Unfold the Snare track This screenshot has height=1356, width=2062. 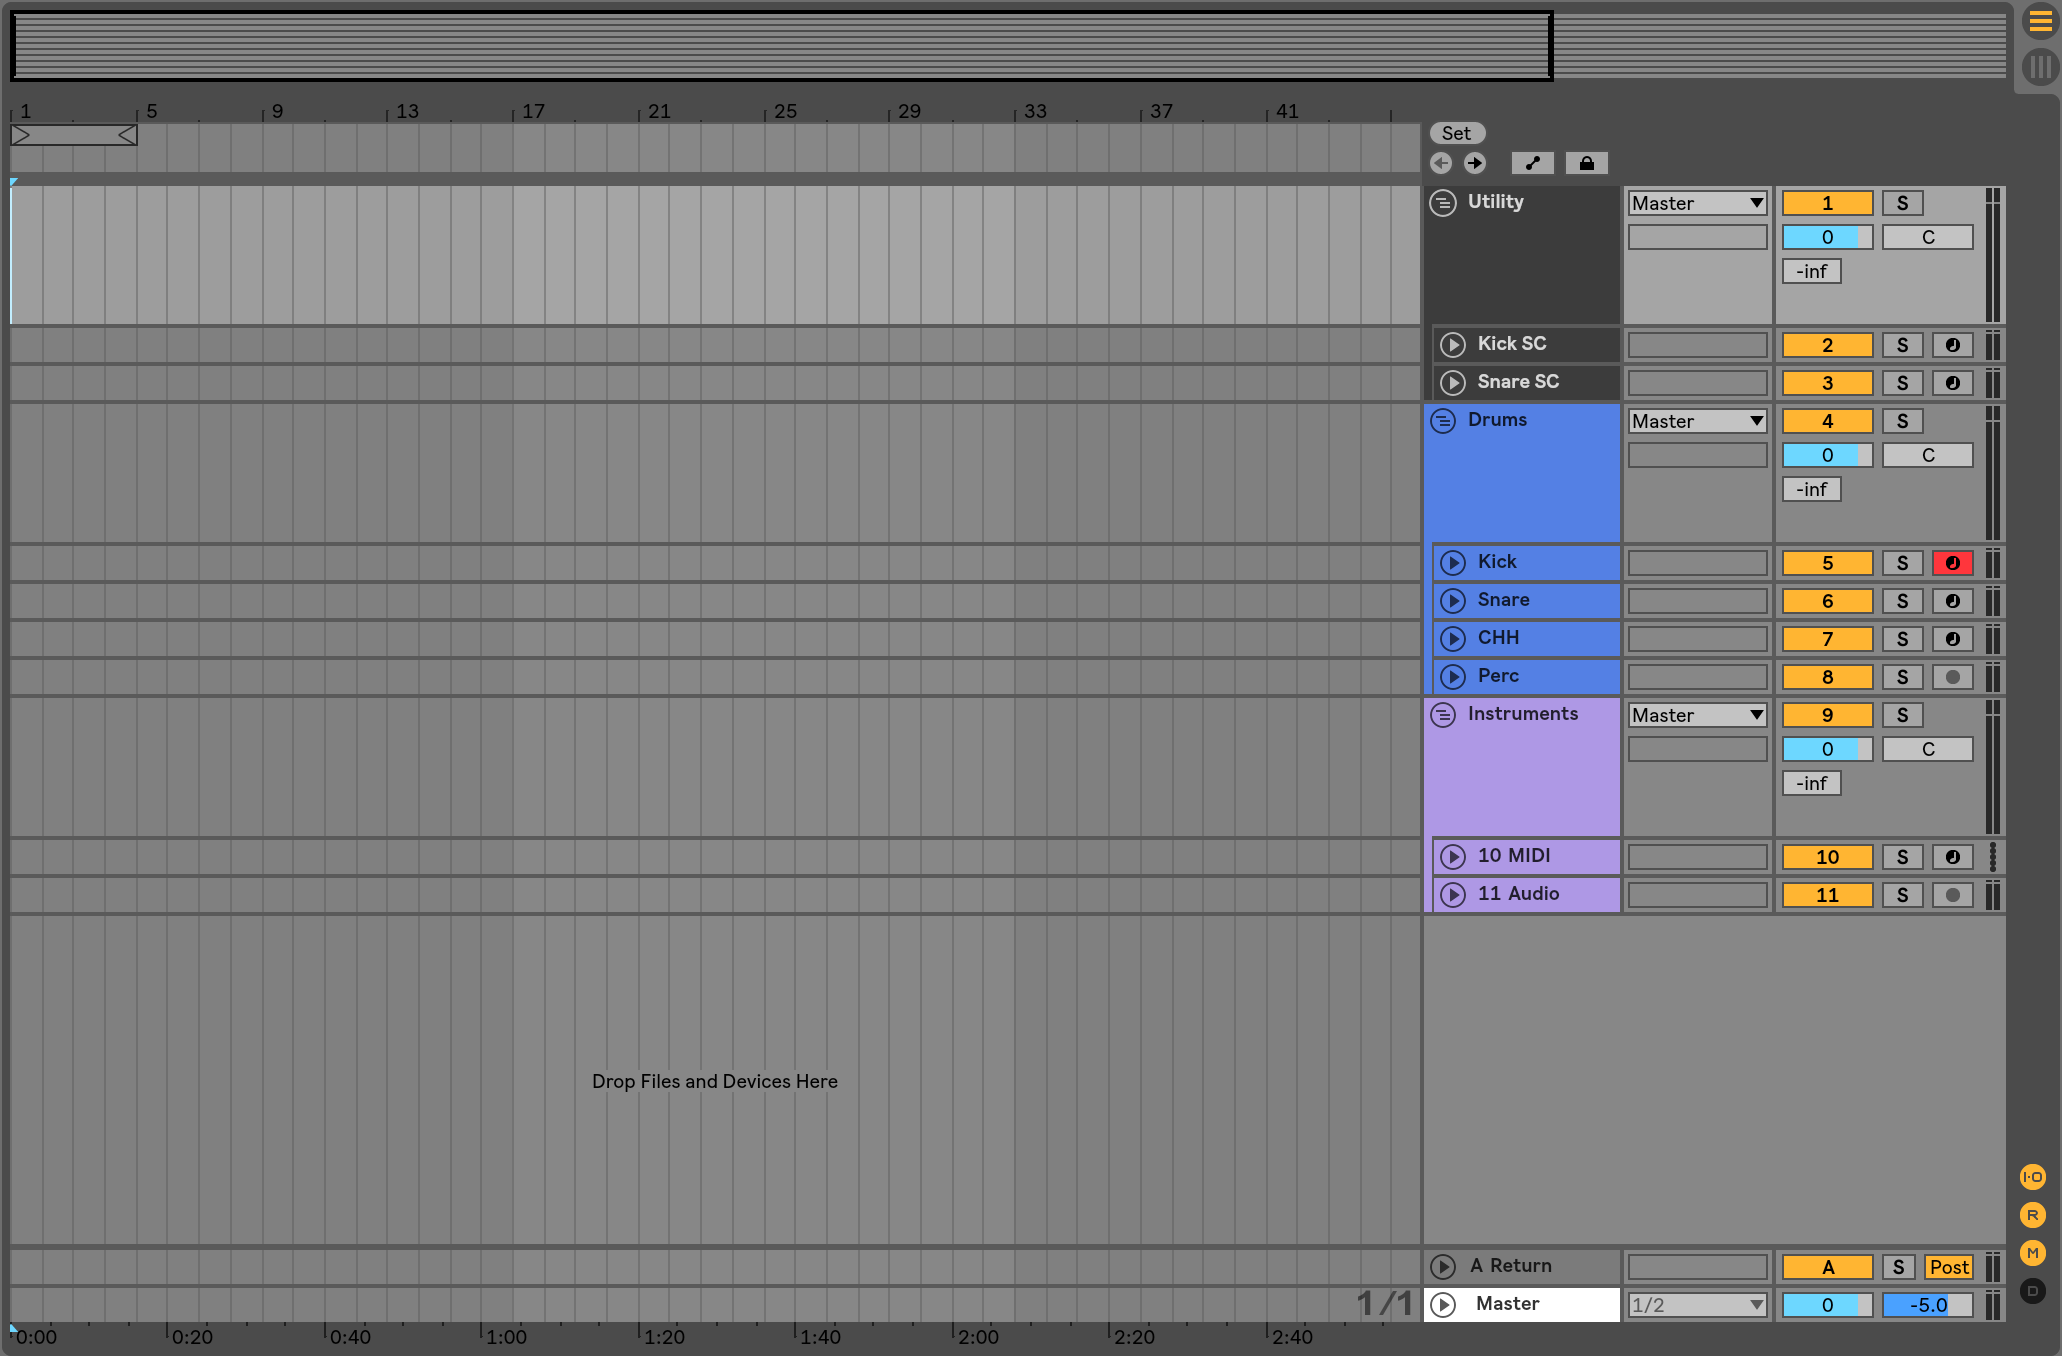[1453, 601]
